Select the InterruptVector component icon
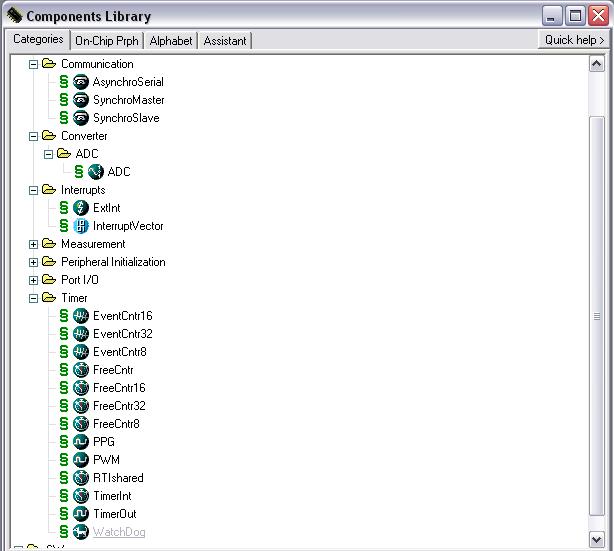This screenshot has width=614, height=551. [x=81, y=226]
